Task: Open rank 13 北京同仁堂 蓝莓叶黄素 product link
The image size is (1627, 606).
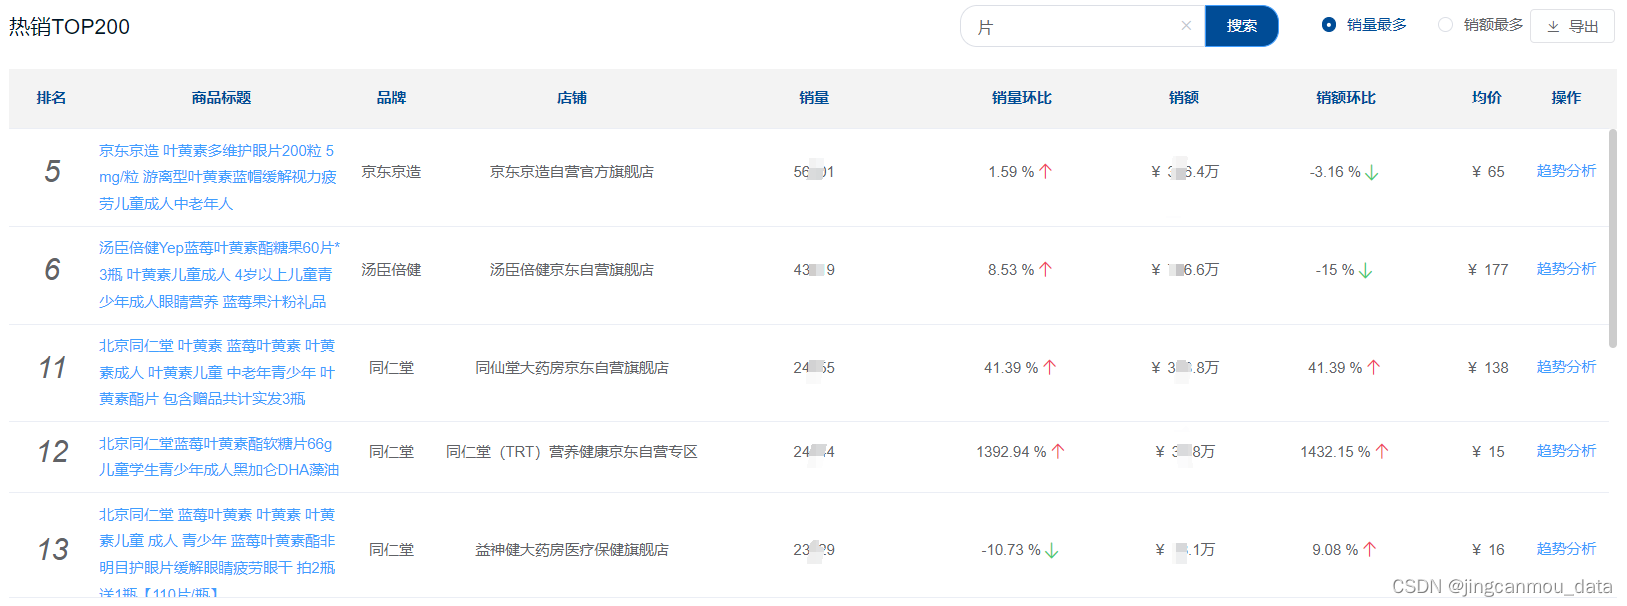Action: pos(217,554)
